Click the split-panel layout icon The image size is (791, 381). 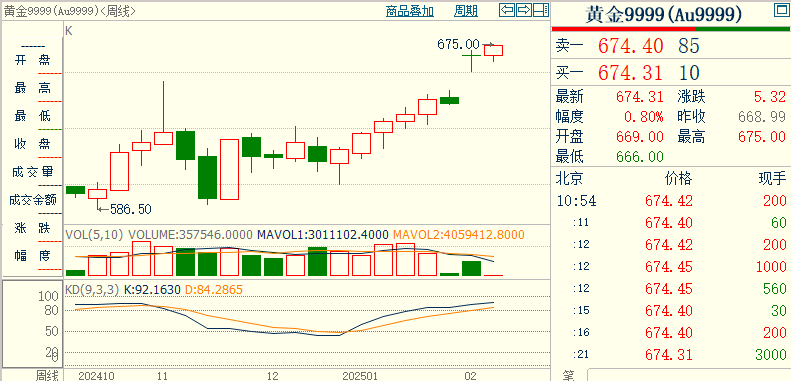(541, 10)
